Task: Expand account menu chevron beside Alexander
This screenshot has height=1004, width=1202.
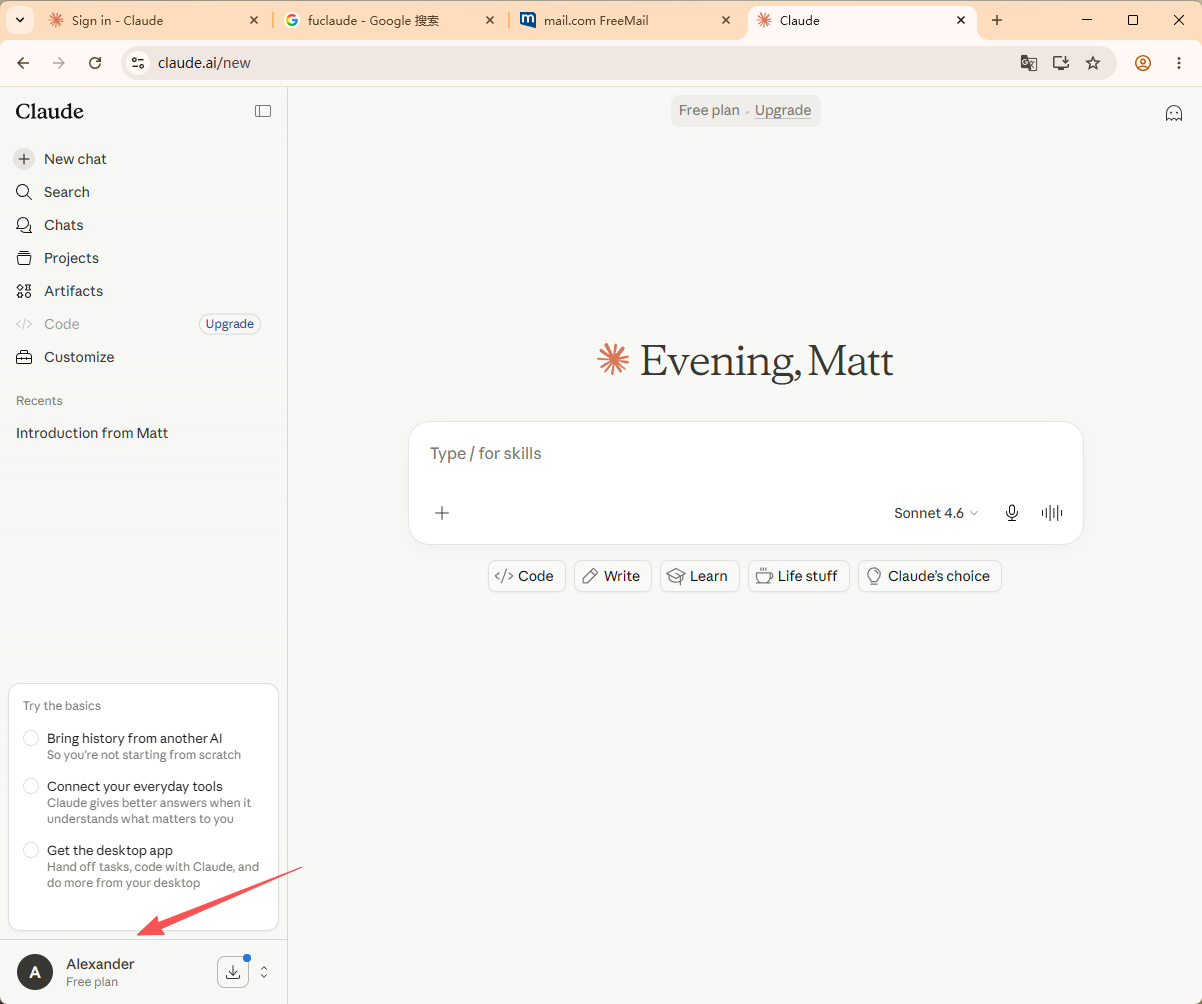Action: [x=264, y=971]
